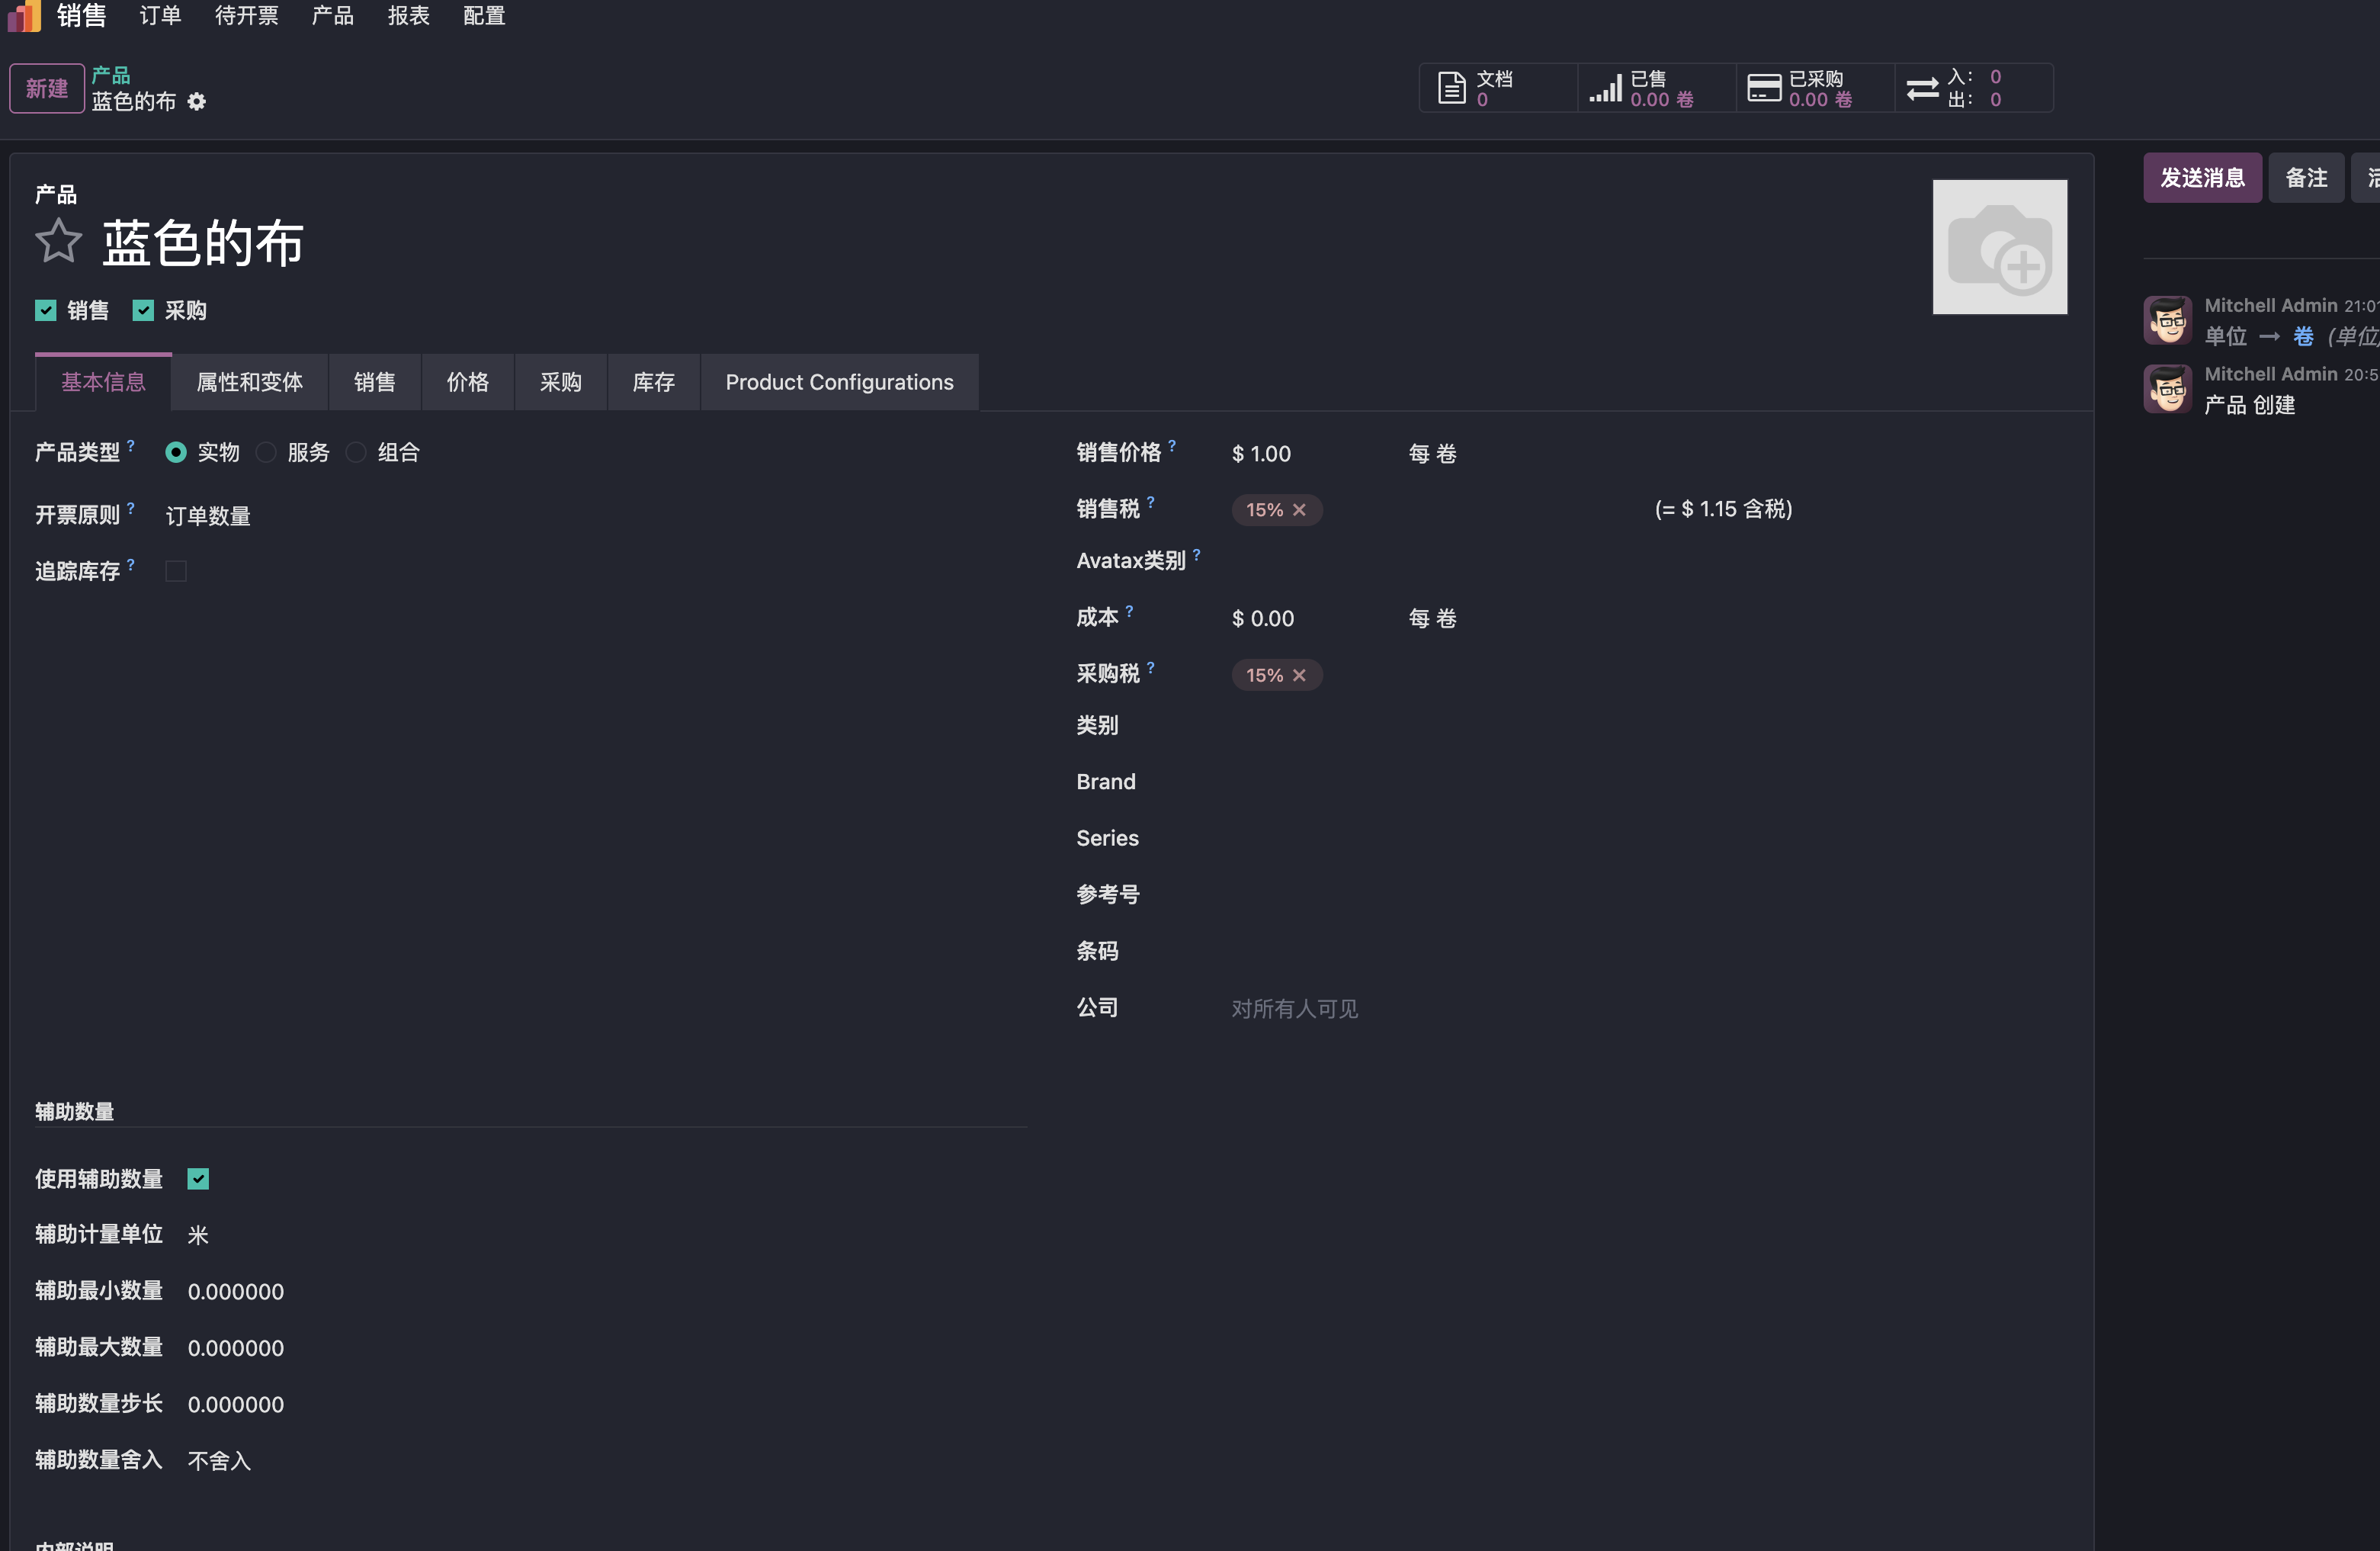The height and width of the screenshot is (1551, 2380).
Task: Edit the 辅助最小数量 value field
Action: tap(606, 1292)
